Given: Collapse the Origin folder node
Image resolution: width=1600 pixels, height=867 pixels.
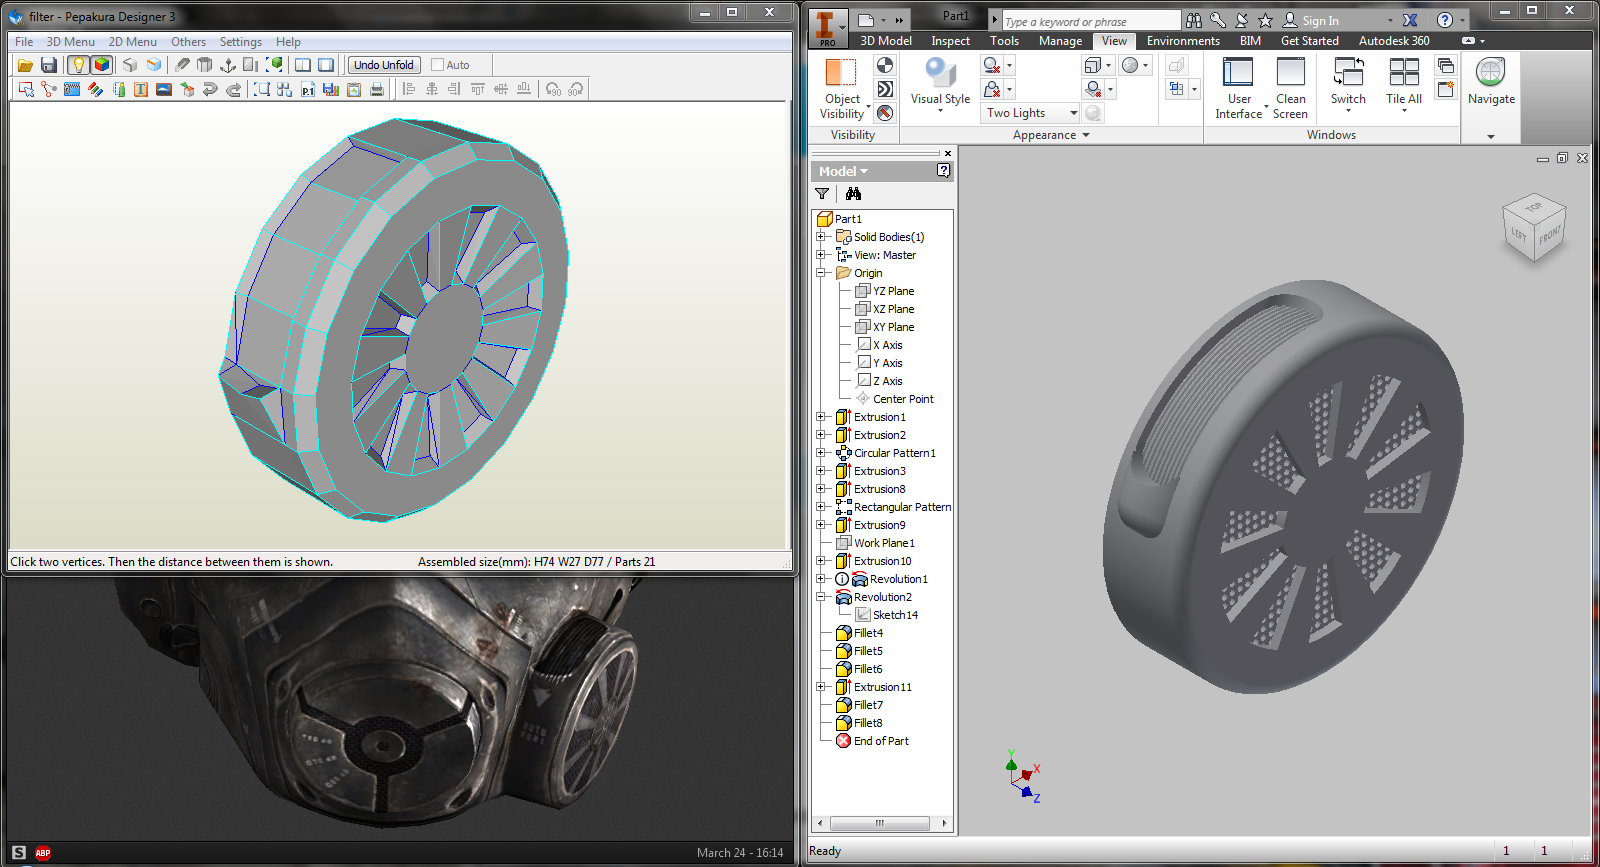Looking at the screenshot, I should [x=820, y=273].
